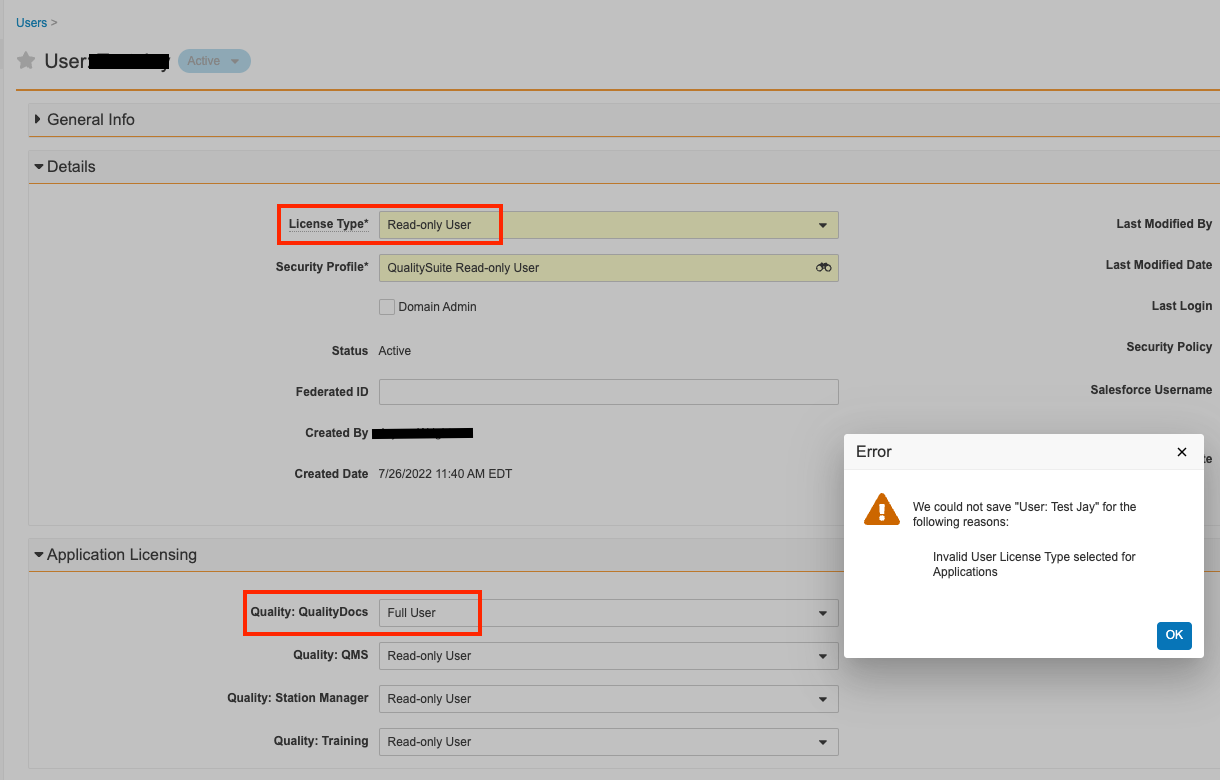Click the binoculars icon in Security Profile

coord(823,268)
